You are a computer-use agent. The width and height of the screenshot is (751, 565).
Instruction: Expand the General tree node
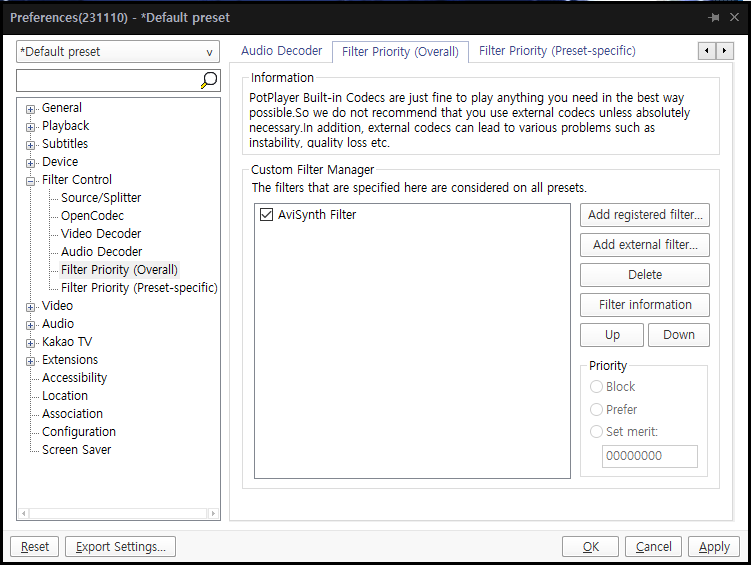coord(31,109)
